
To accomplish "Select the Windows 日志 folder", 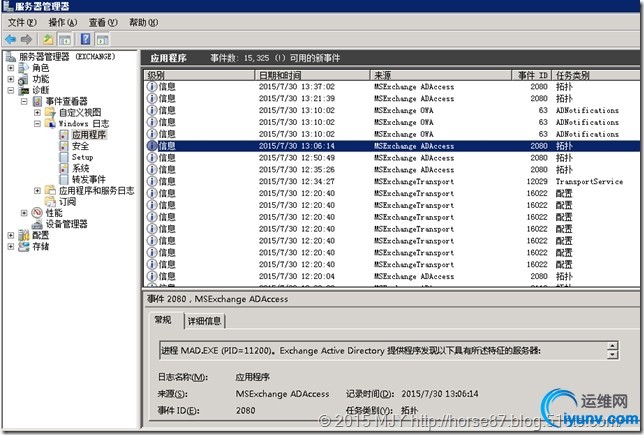I will (x=84, y=123).
